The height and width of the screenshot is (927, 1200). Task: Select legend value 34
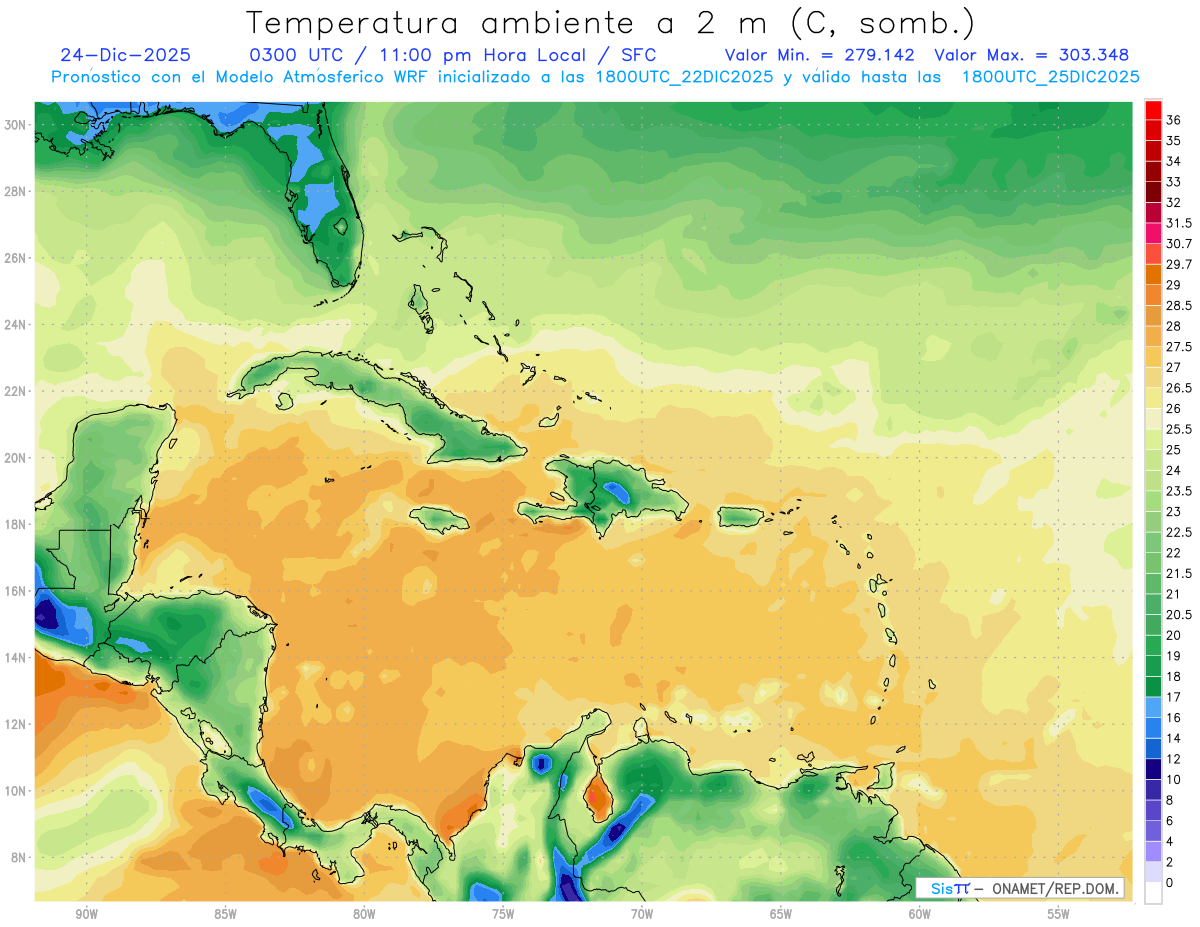[x=1174, y=161]
